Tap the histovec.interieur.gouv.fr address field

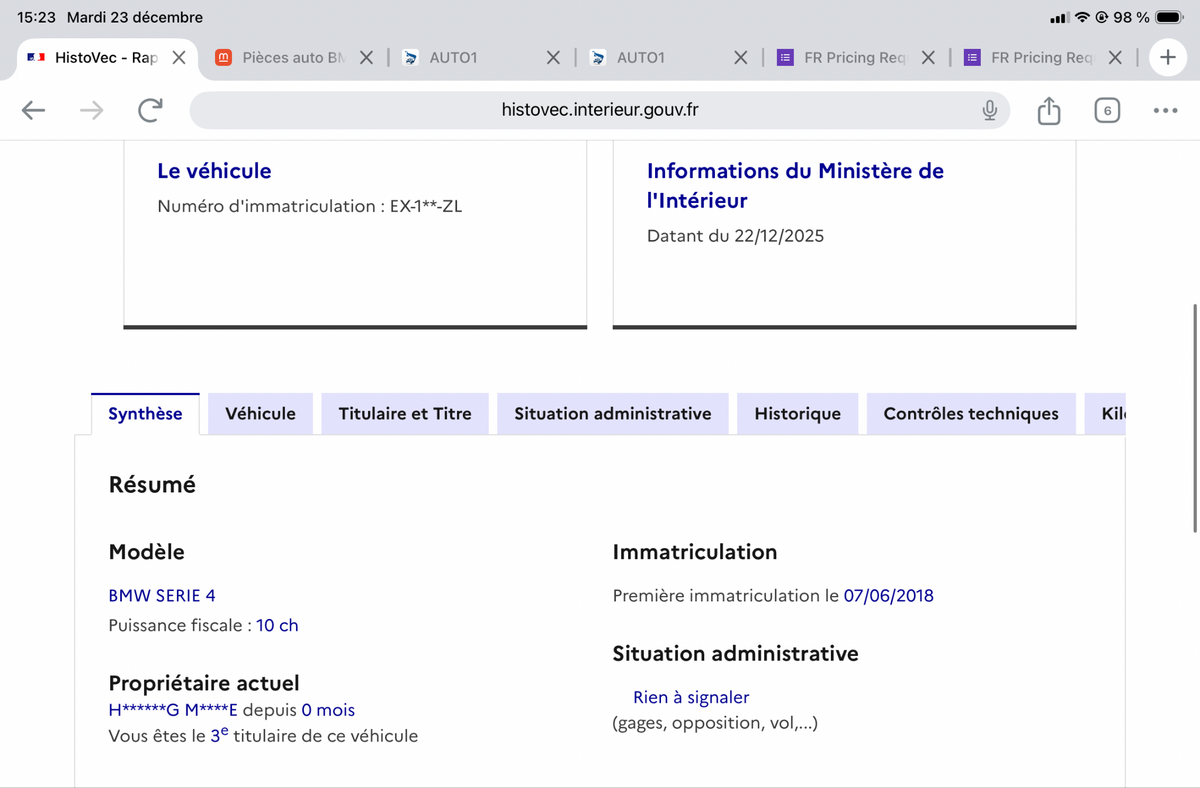(x=598, y=110)
